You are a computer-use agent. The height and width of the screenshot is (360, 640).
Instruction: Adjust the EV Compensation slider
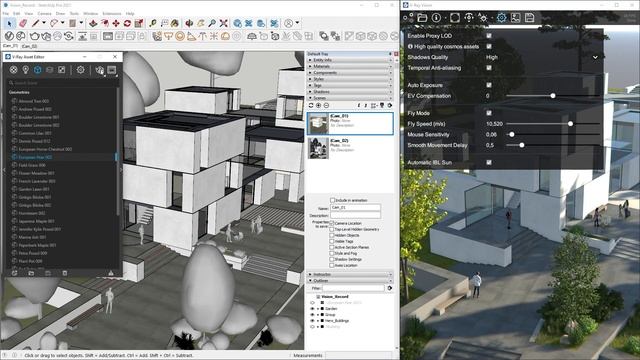[x=553, y=96]
